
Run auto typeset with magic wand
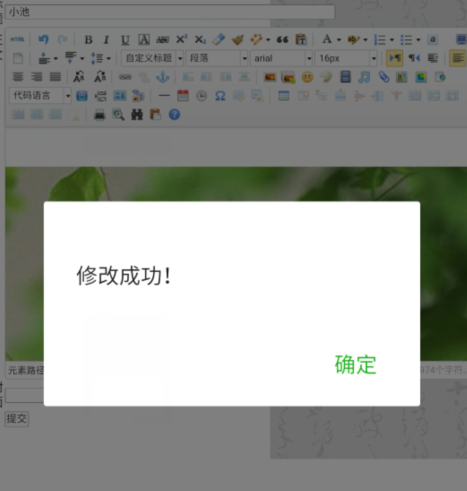click(x=256, y=40)
